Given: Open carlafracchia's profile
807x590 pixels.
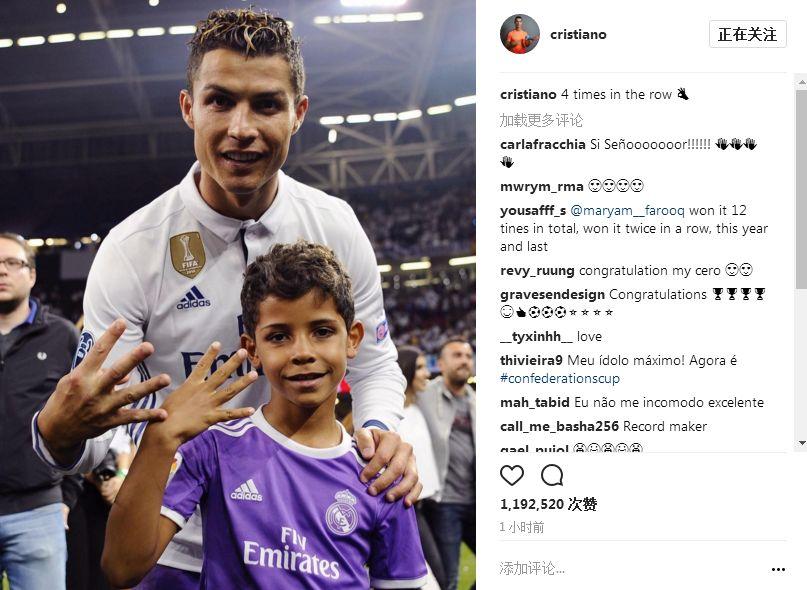Looking at the screenshot, I should [542, 144].
